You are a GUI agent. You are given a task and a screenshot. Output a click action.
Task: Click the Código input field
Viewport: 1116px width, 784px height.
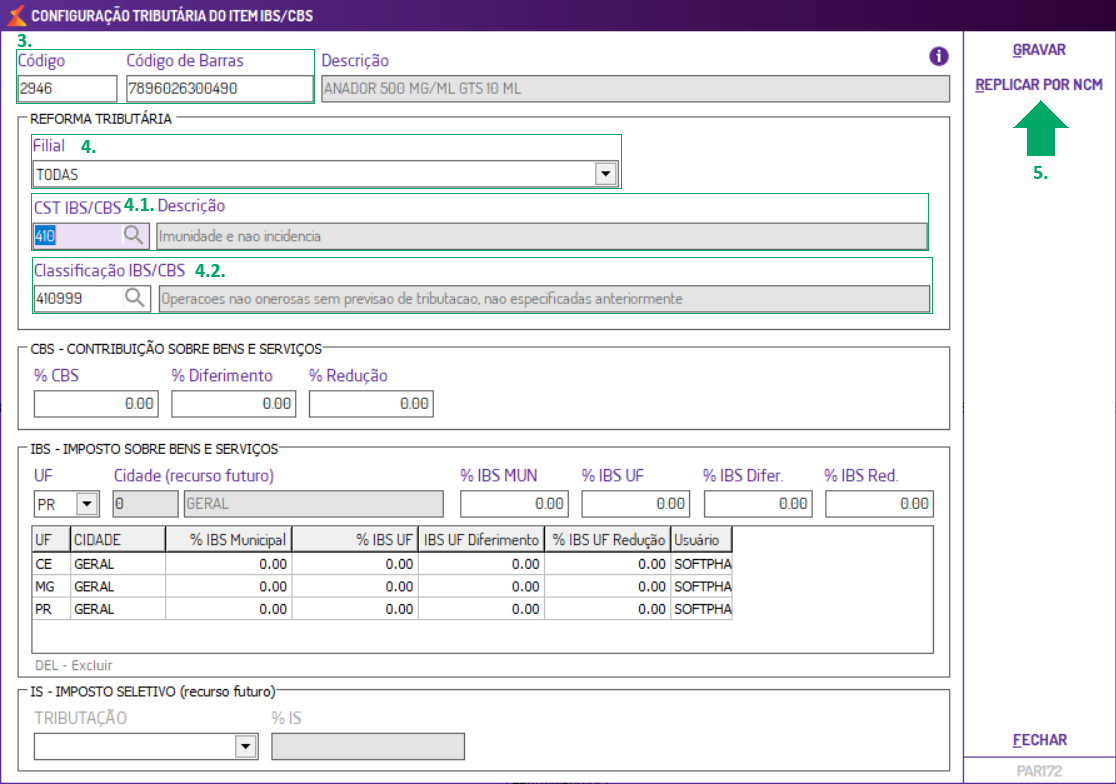pos(67,89)
